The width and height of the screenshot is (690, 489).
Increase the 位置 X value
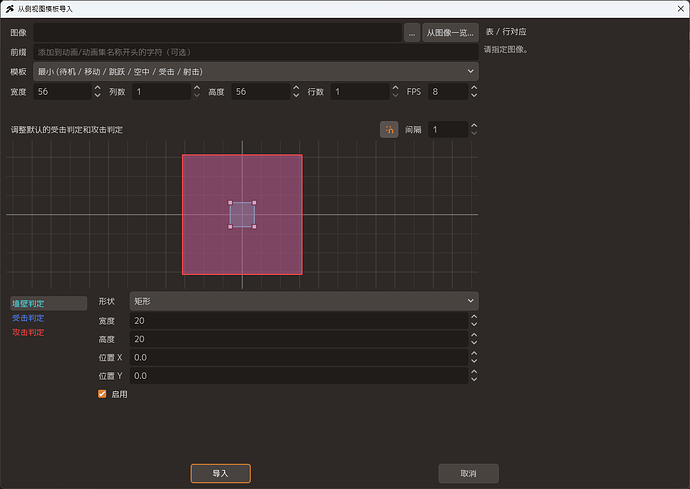pyautogui.click(x=474, y=354)
